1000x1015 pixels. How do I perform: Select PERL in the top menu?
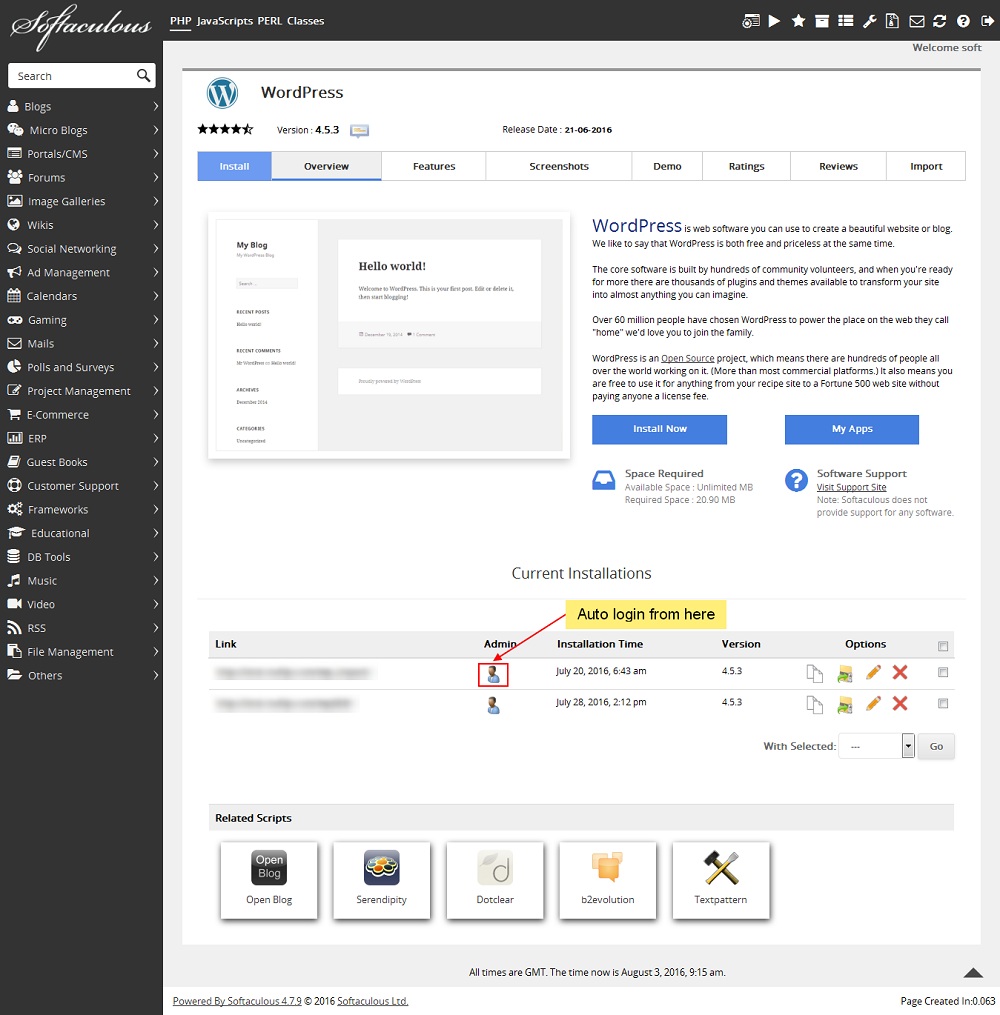pyautogui.click(x=269, y=21)
